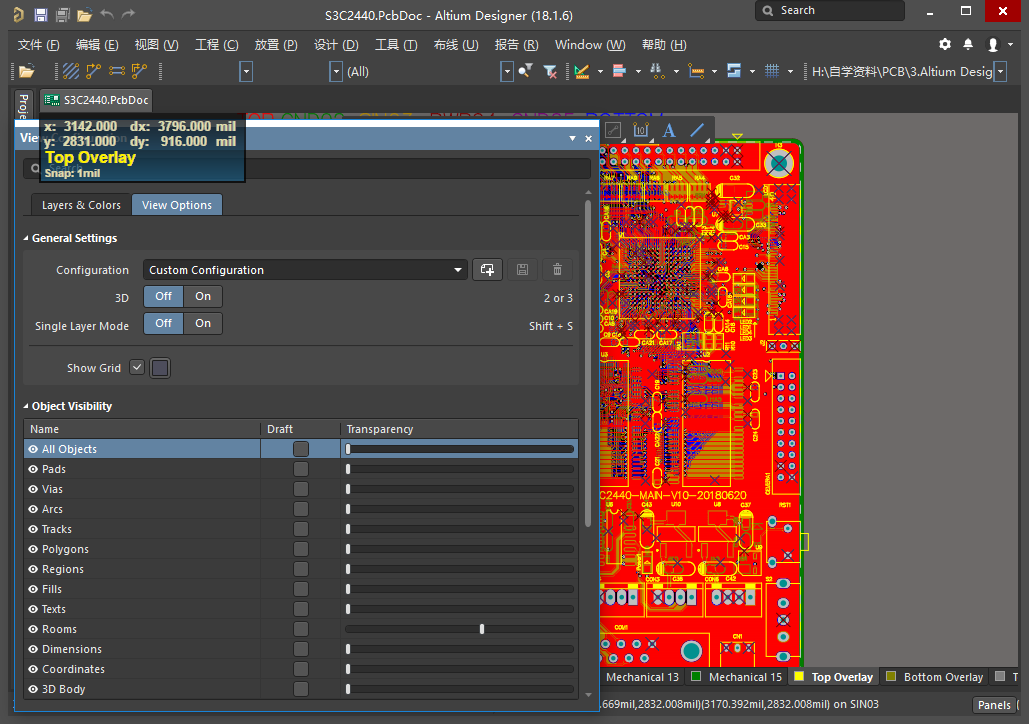Toggle Draft checkbox for Pads
The image size is (1029, 724).
click(301, 469)
